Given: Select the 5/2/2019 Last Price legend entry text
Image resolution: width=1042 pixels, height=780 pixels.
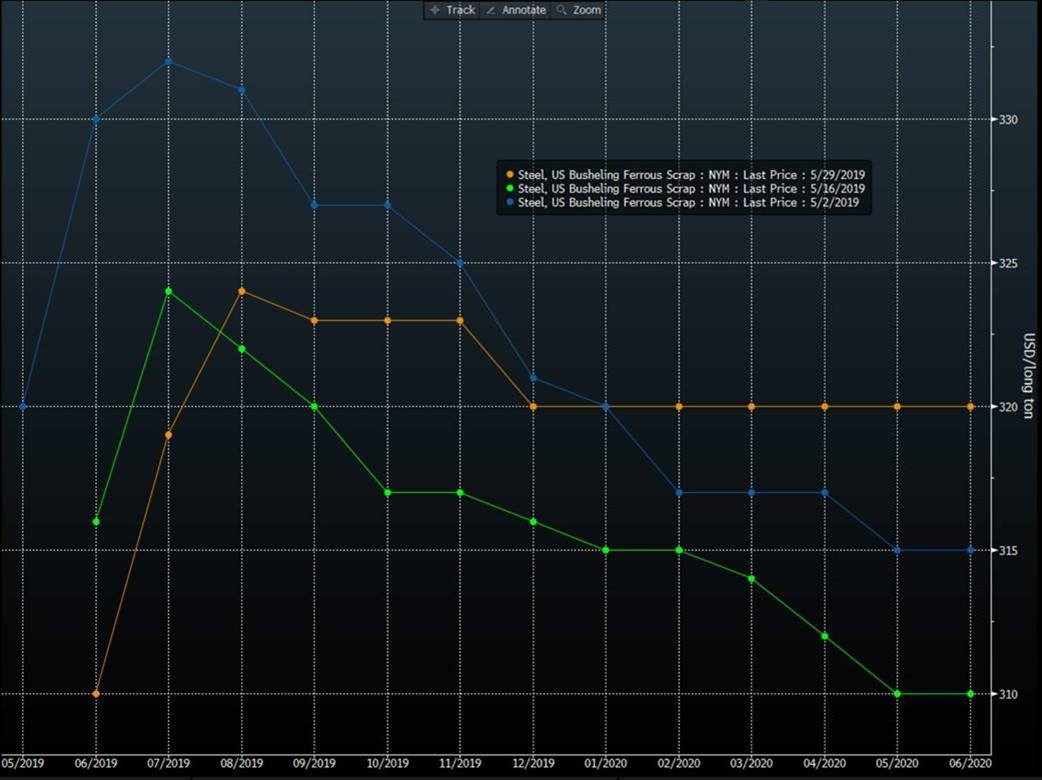Looking at the screenshot, I should click(688, 202).
